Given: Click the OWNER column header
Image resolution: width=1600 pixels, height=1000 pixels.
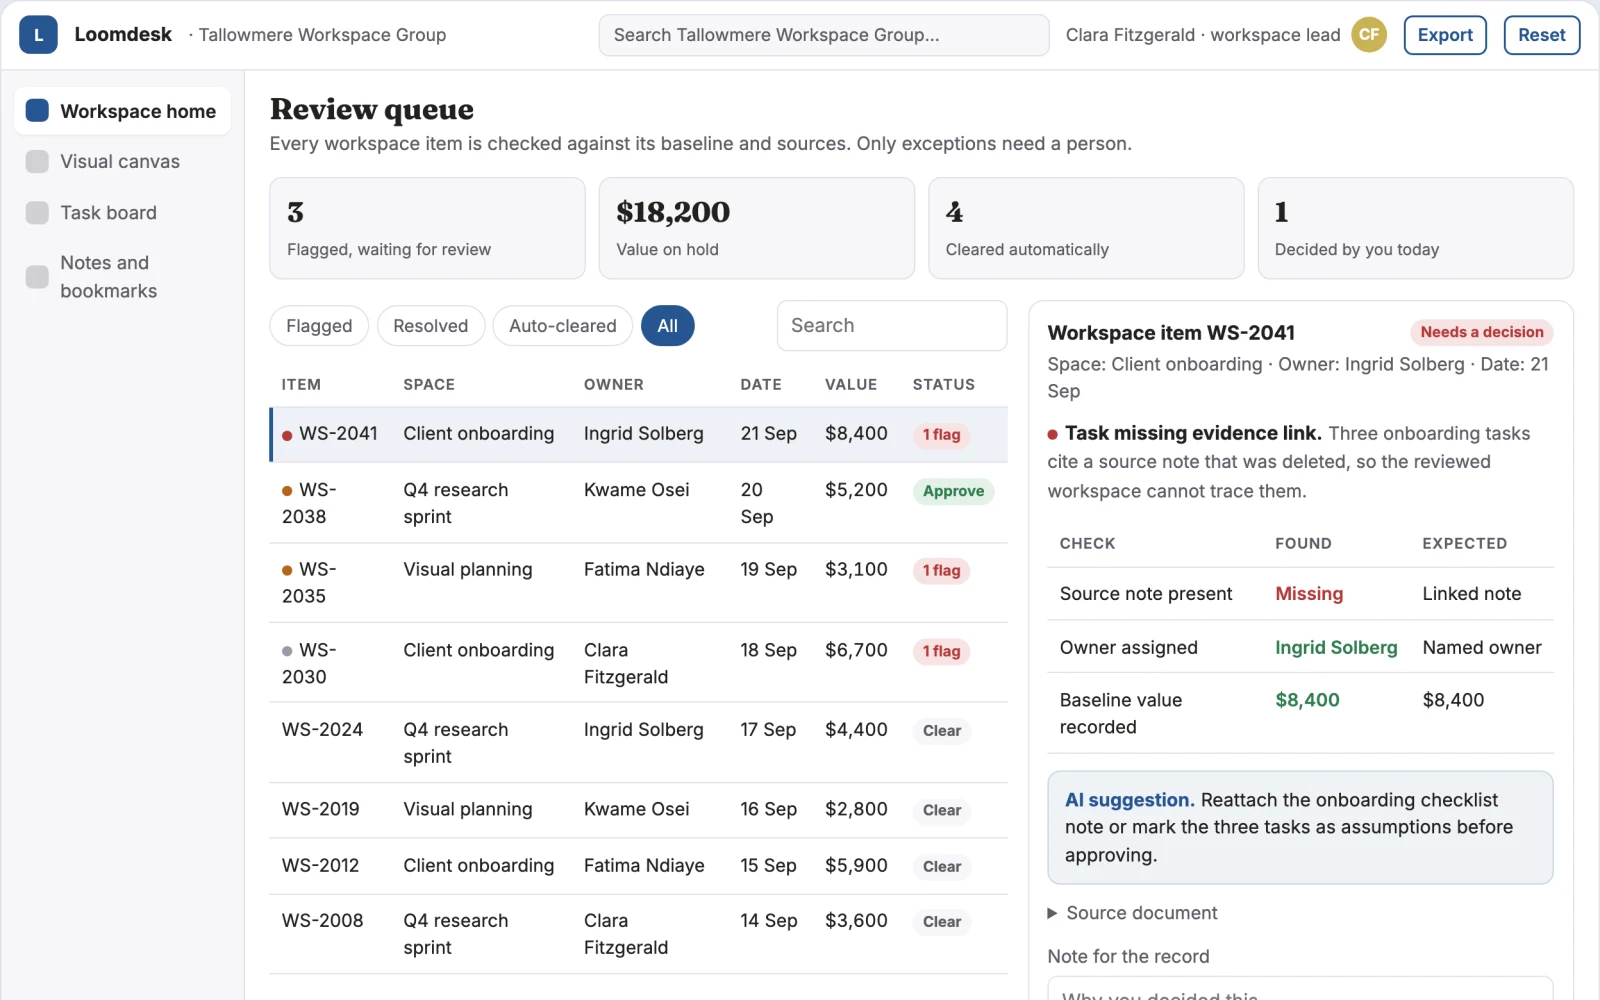Looking at the screenshot, I should click(x=614, y=385).
